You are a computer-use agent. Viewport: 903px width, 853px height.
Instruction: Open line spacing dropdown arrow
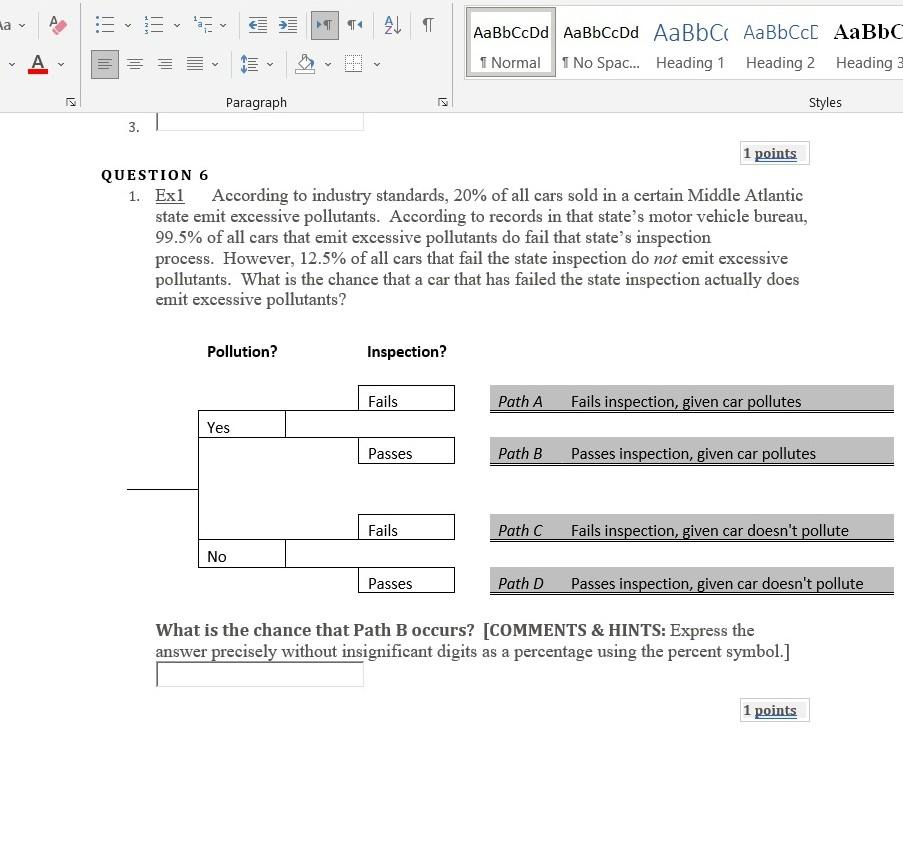(270, 65)
